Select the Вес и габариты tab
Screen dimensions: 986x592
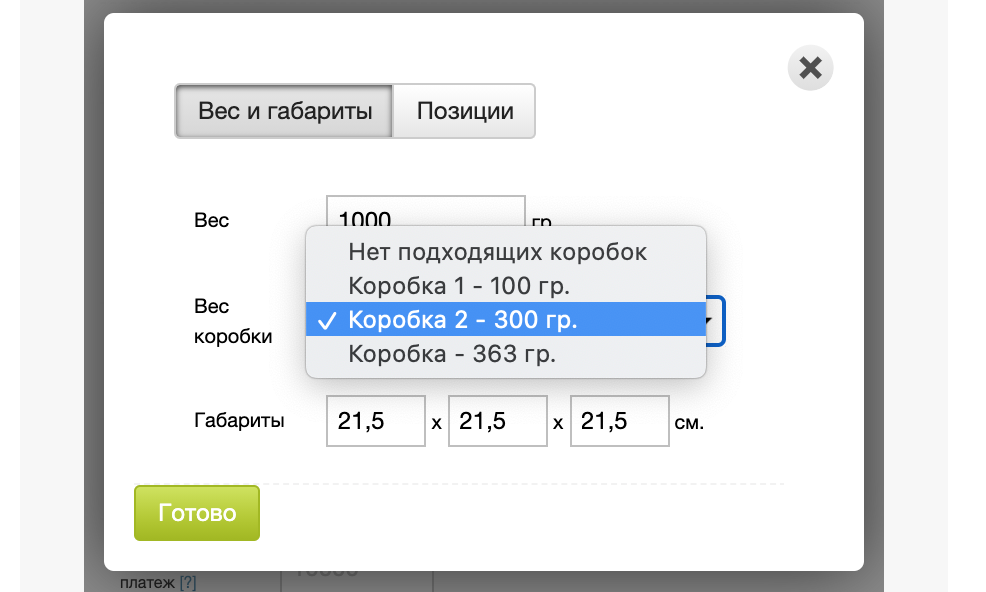(x=285, y=111)
